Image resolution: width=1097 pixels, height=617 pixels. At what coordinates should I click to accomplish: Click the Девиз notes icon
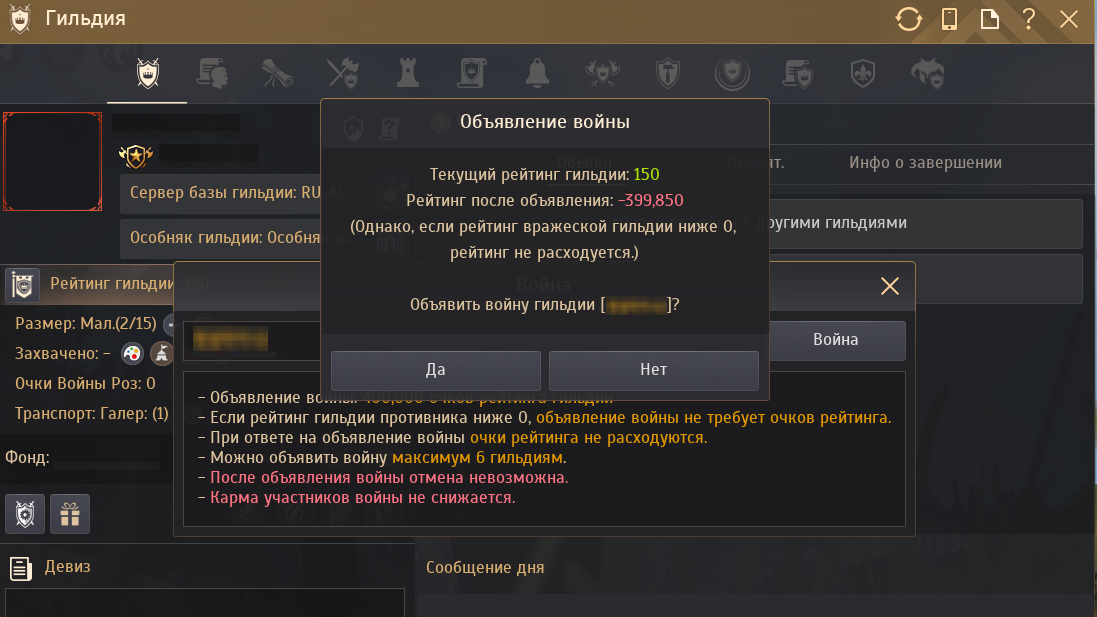point(20,568)
